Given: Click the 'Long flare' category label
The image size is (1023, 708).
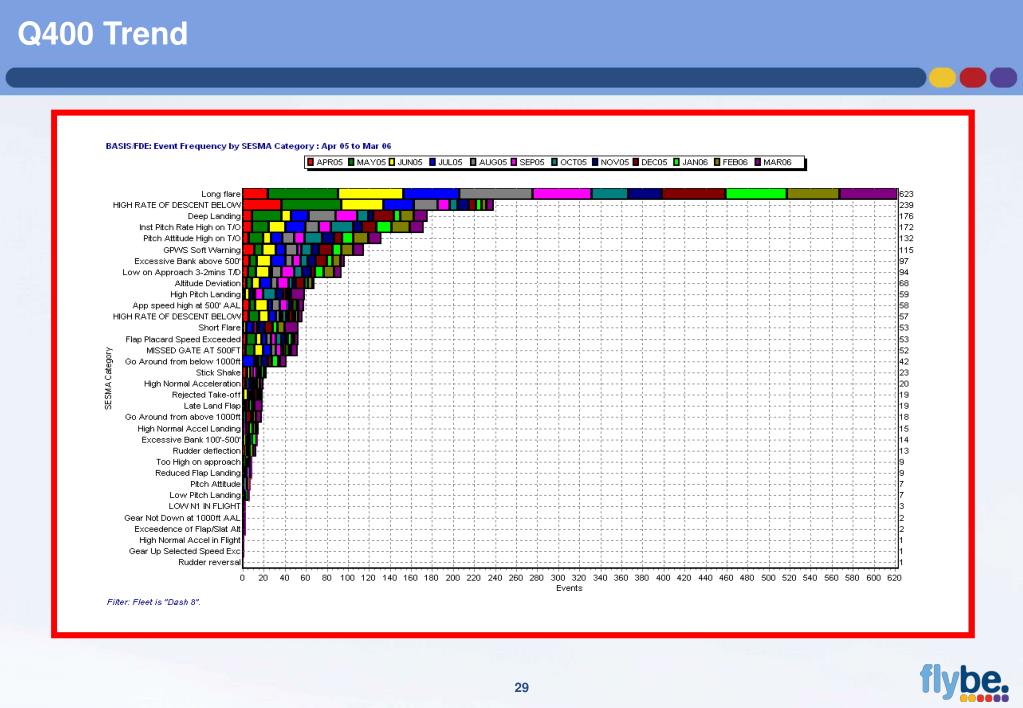Looking at the screenshot, I should [221, 194].
